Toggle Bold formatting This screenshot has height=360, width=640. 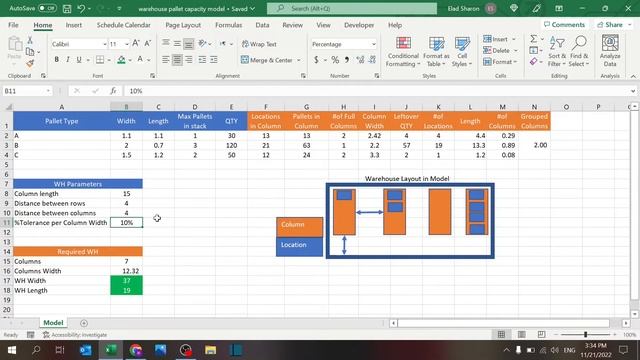56,60
